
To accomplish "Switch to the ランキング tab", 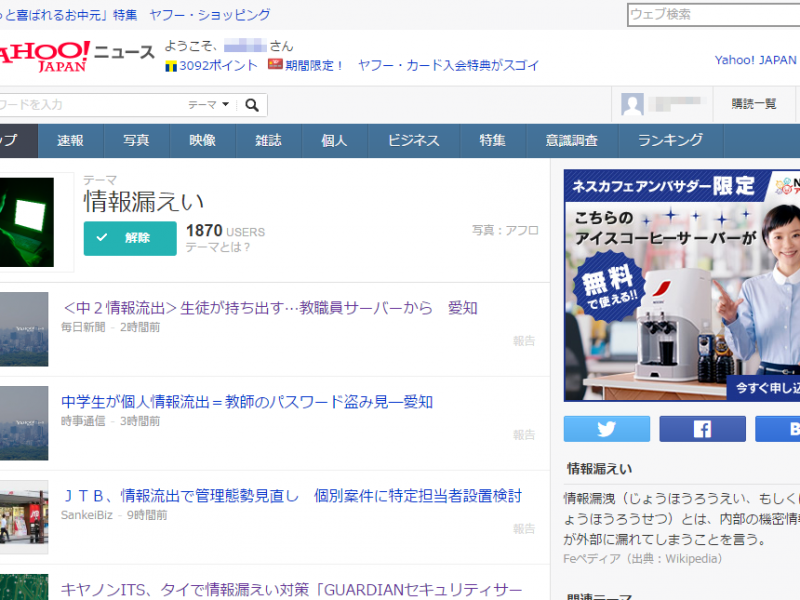I will [670, 141].
